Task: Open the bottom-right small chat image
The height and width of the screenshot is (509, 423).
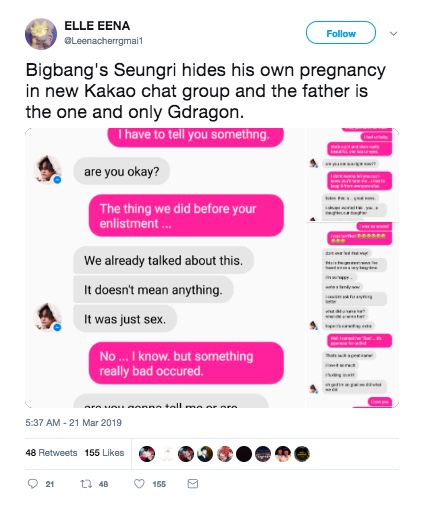Action: 352,315
